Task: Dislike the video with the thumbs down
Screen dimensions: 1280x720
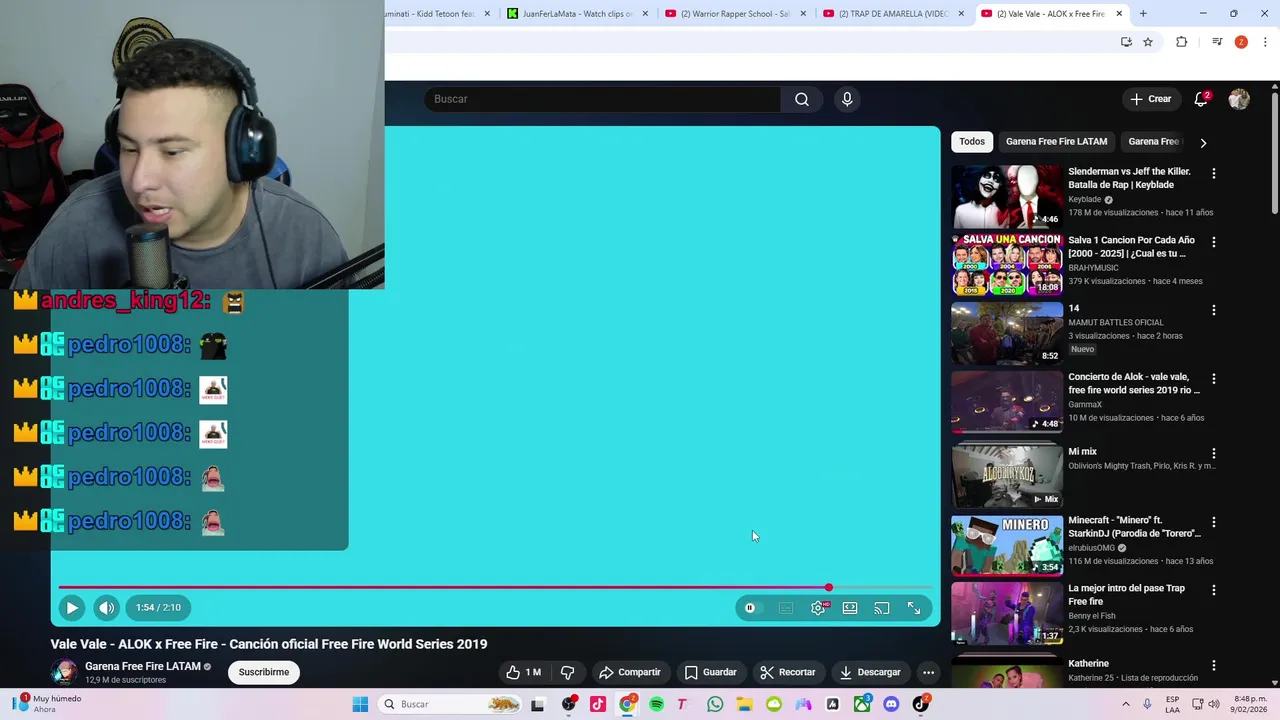Action: 567,672
